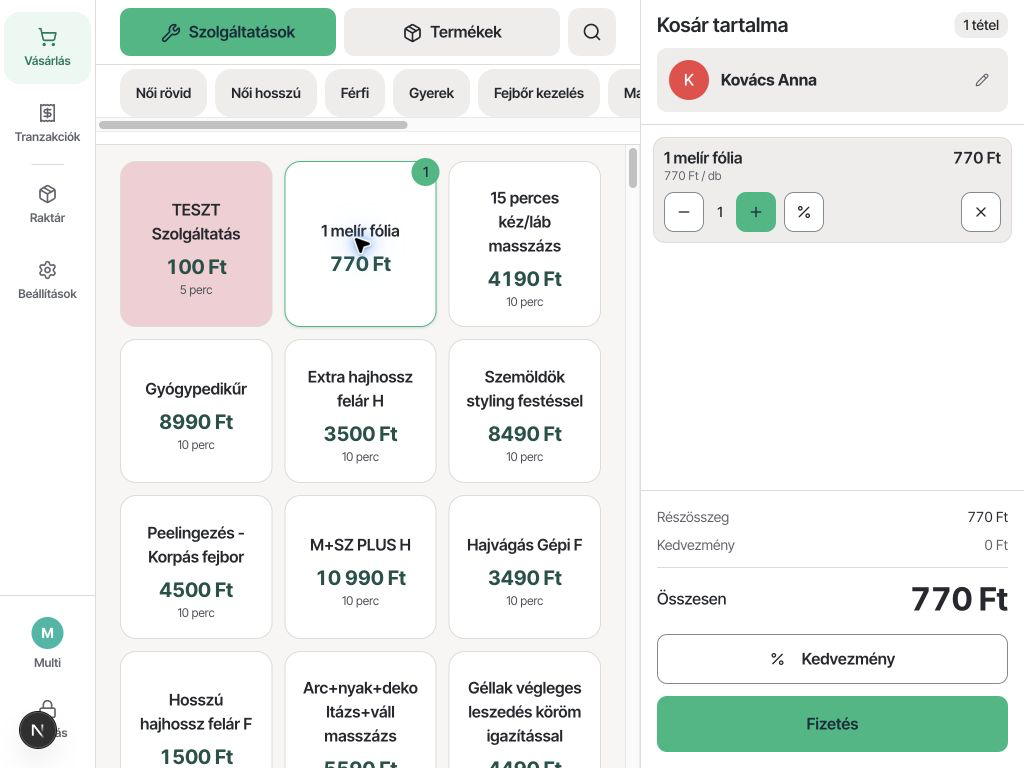Open Beállítások settings gear

pos(47,280)
